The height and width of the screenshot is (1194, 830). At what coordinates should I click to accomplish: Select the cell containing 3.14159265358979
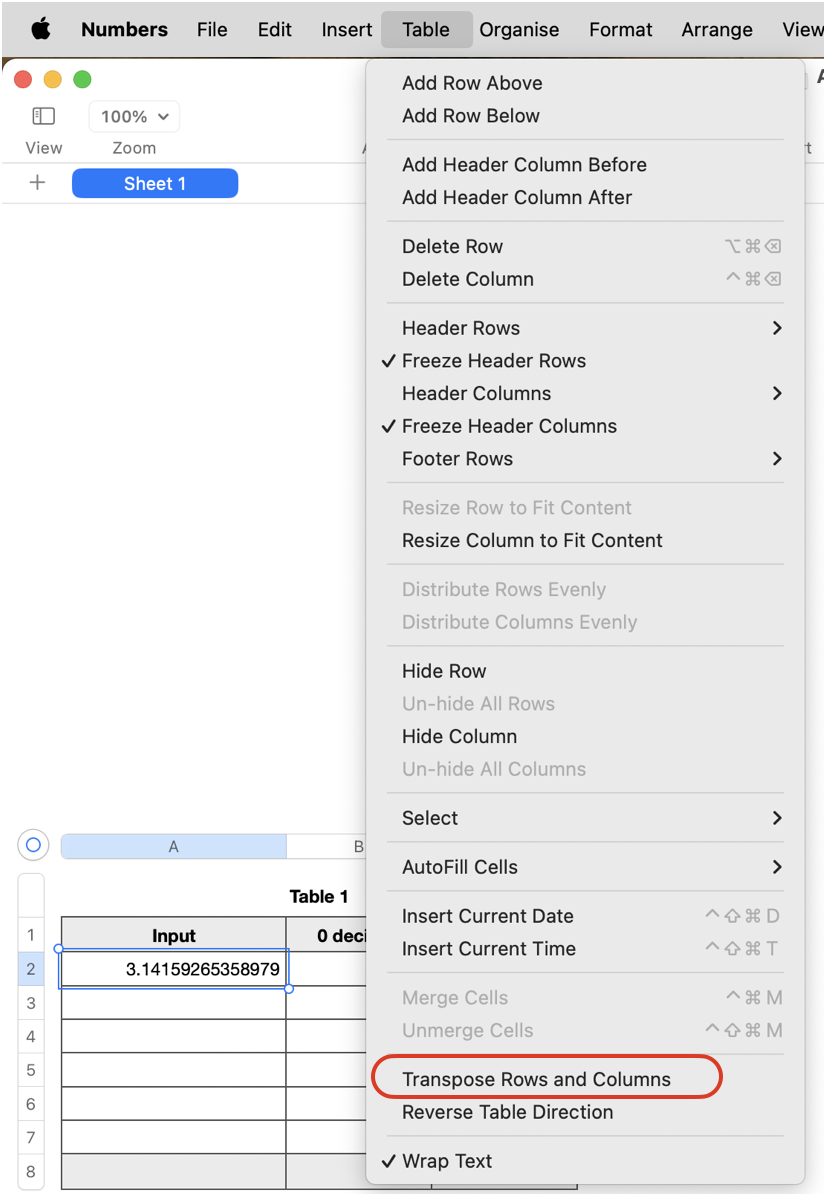tap(174, 969)
